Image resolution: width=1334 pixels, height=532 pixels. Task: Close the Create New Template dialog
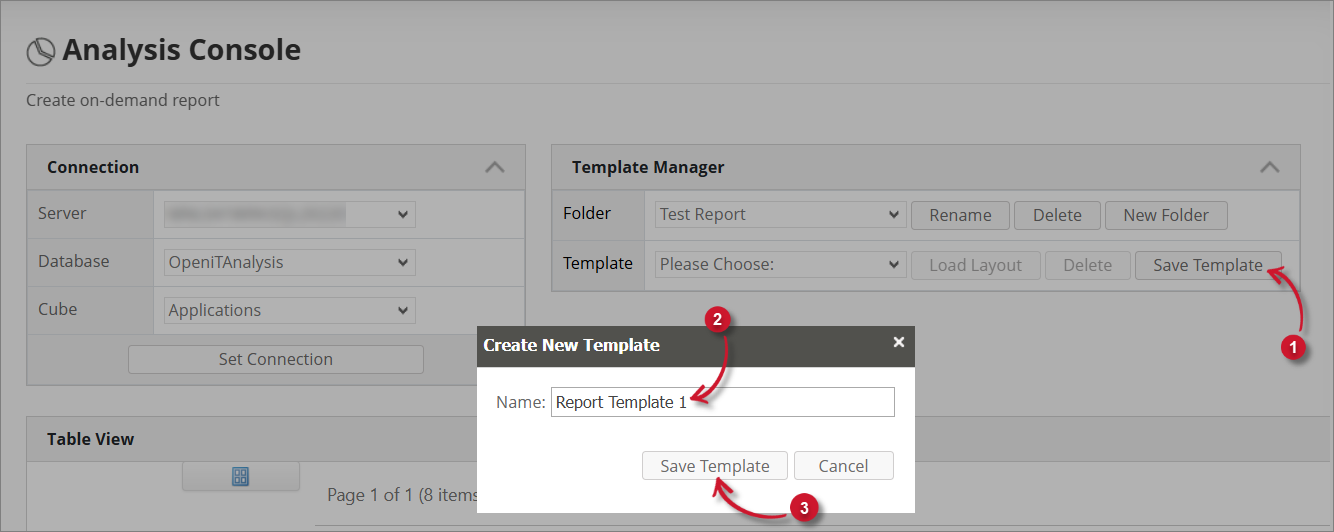coord(898,342)
